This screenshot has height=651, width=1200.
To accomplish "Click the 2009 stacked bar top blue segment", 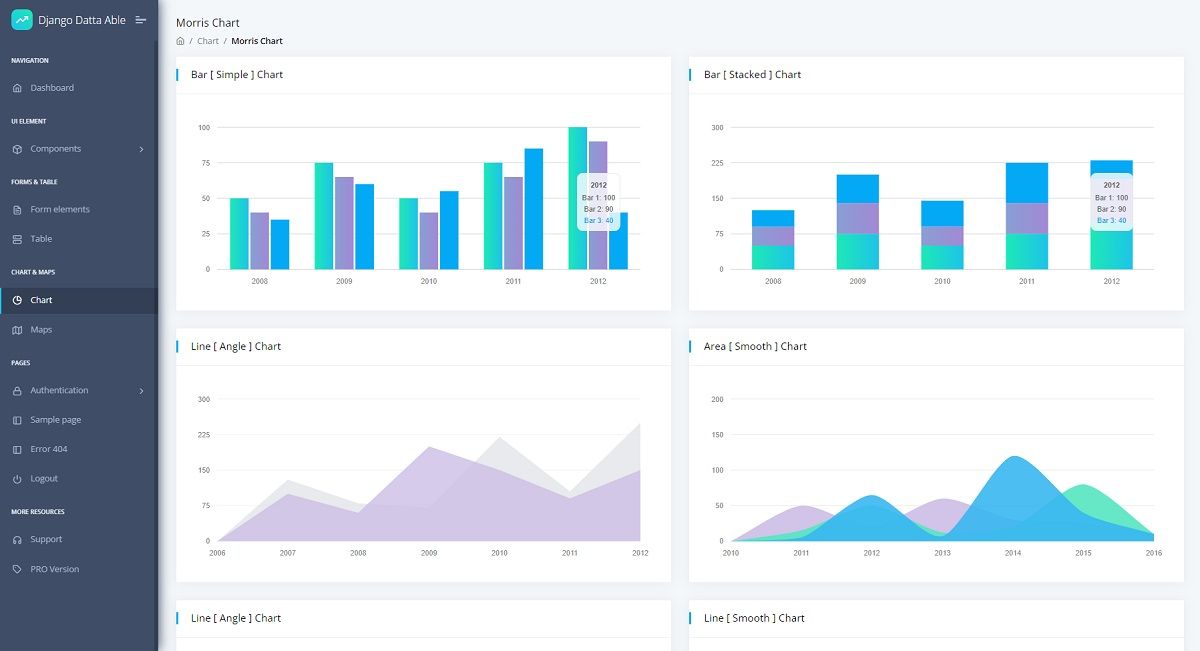I will click(x=858, y=189).
